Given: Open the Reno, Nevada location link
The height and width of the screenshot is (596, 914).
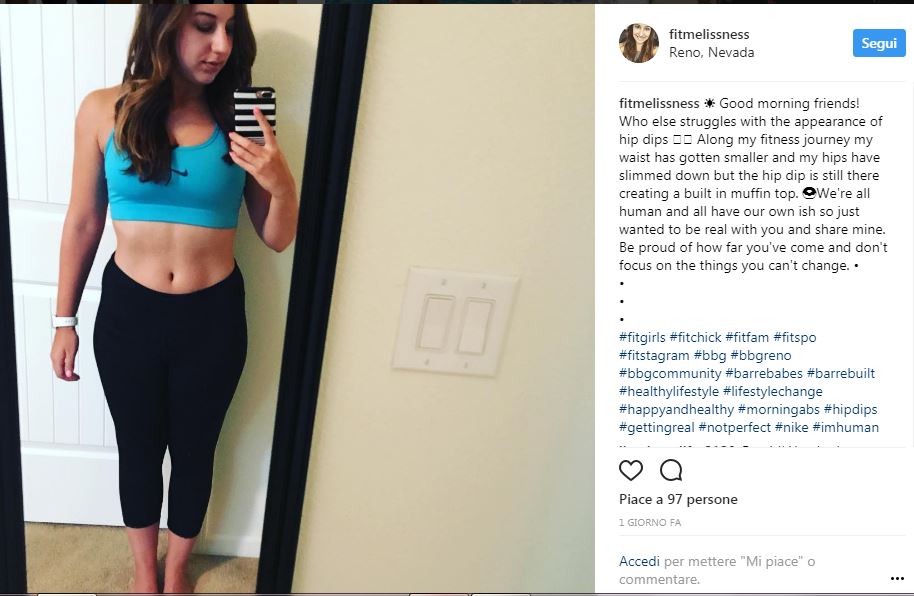Looking at the screenshot, I should pyautogui.click(x=711, y=52).
